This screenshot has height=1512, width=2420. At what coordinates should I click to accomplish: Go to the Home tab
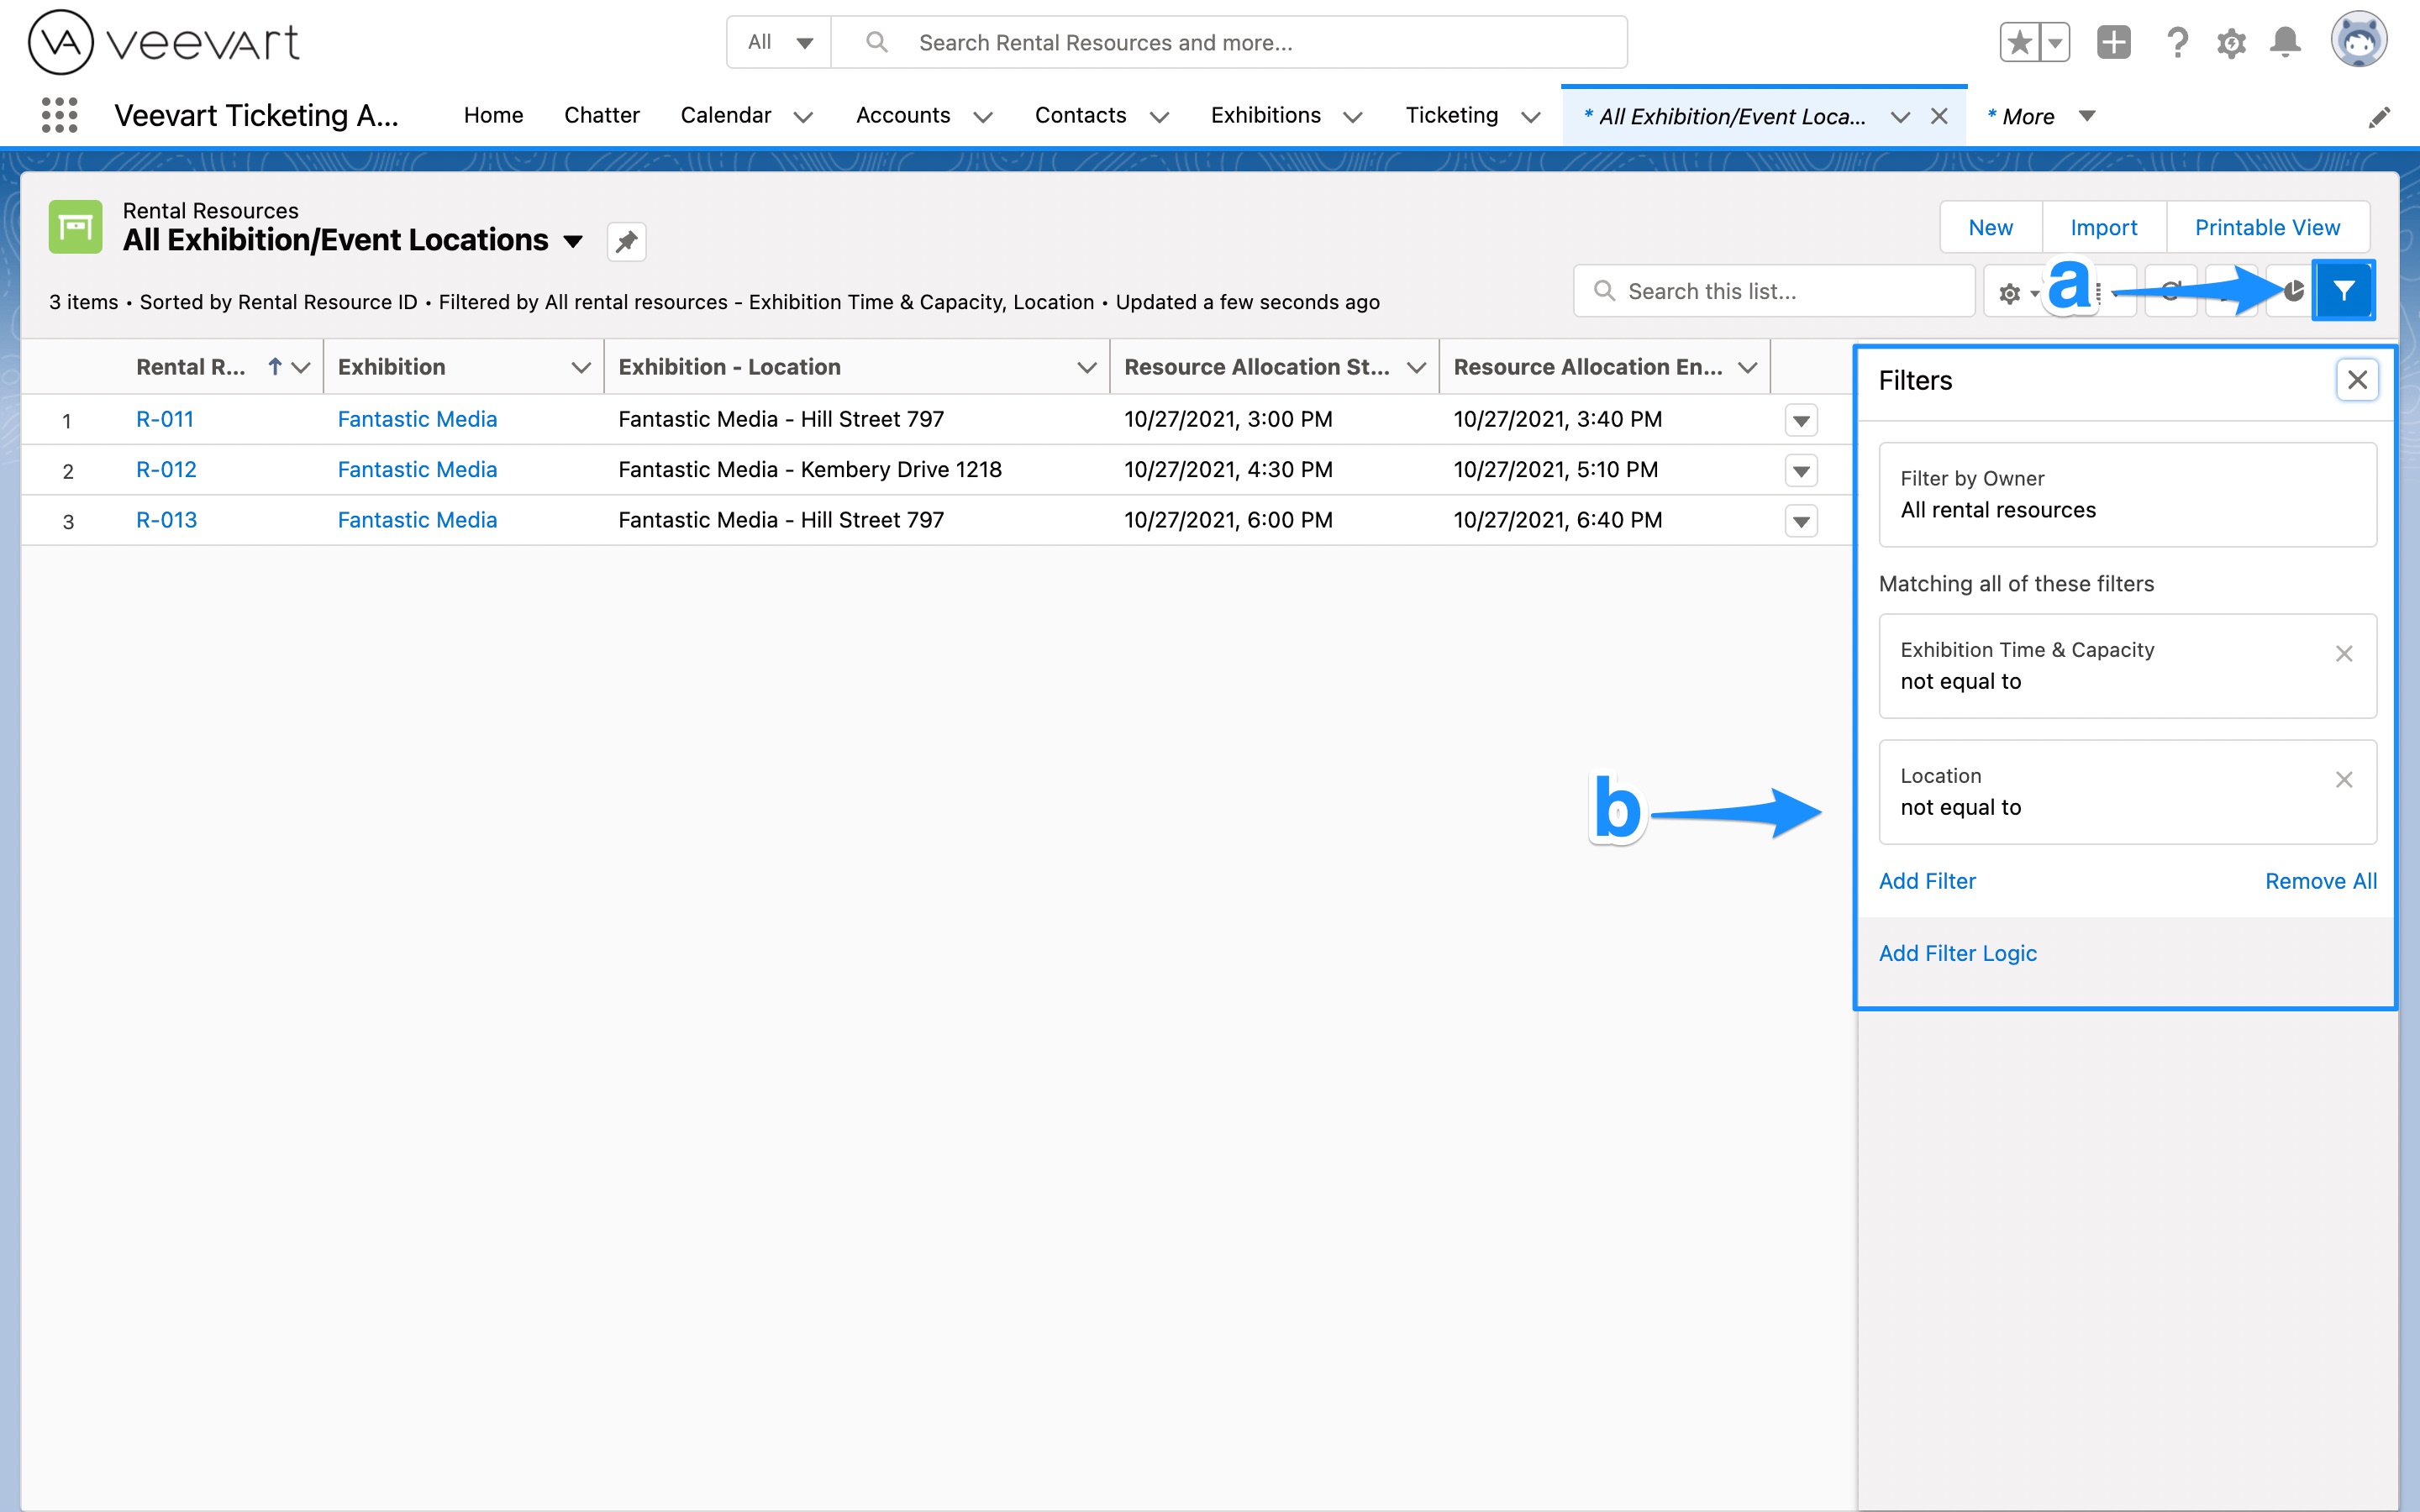pos(493,115)
